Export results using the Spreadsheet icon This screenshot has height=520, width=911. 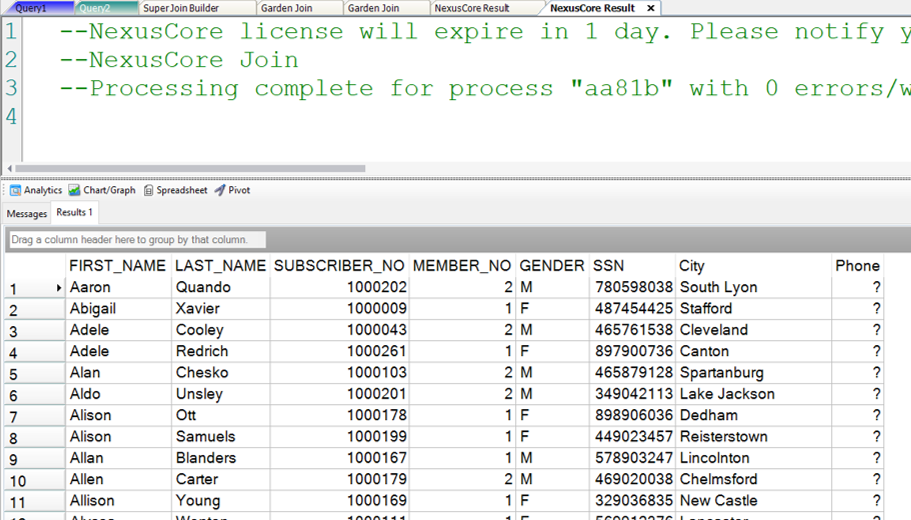pyautogui.click(x=175, y=190)
